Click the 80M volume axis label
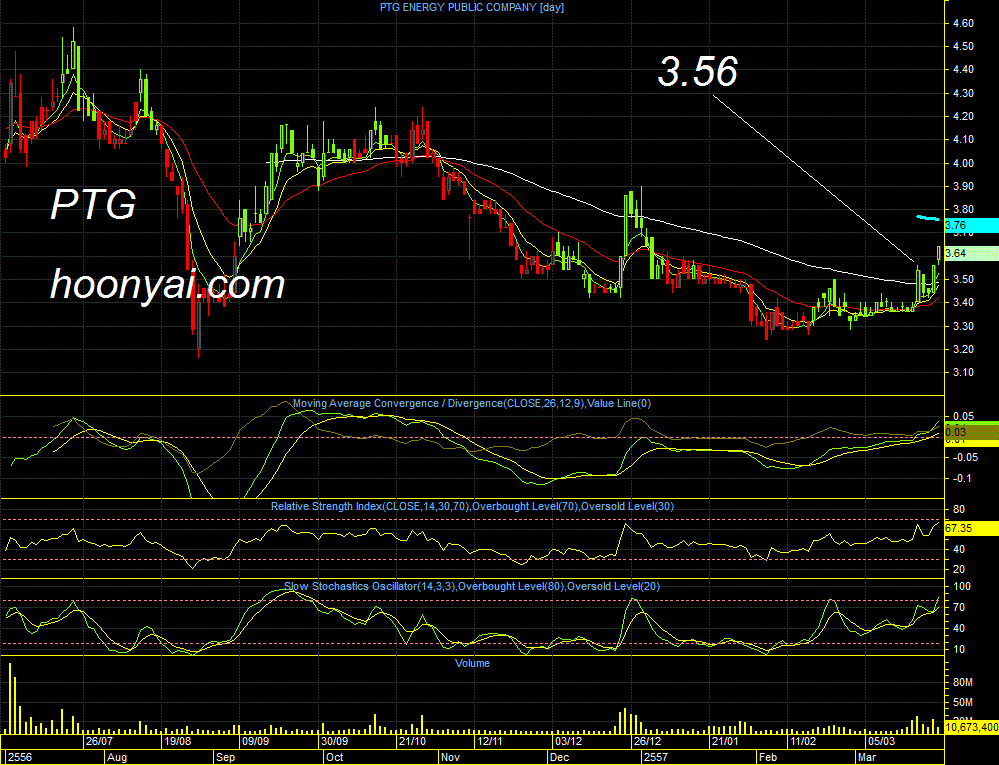Viewport: 999px width, 765px height. pyautogui.click(x=963, y=682)
